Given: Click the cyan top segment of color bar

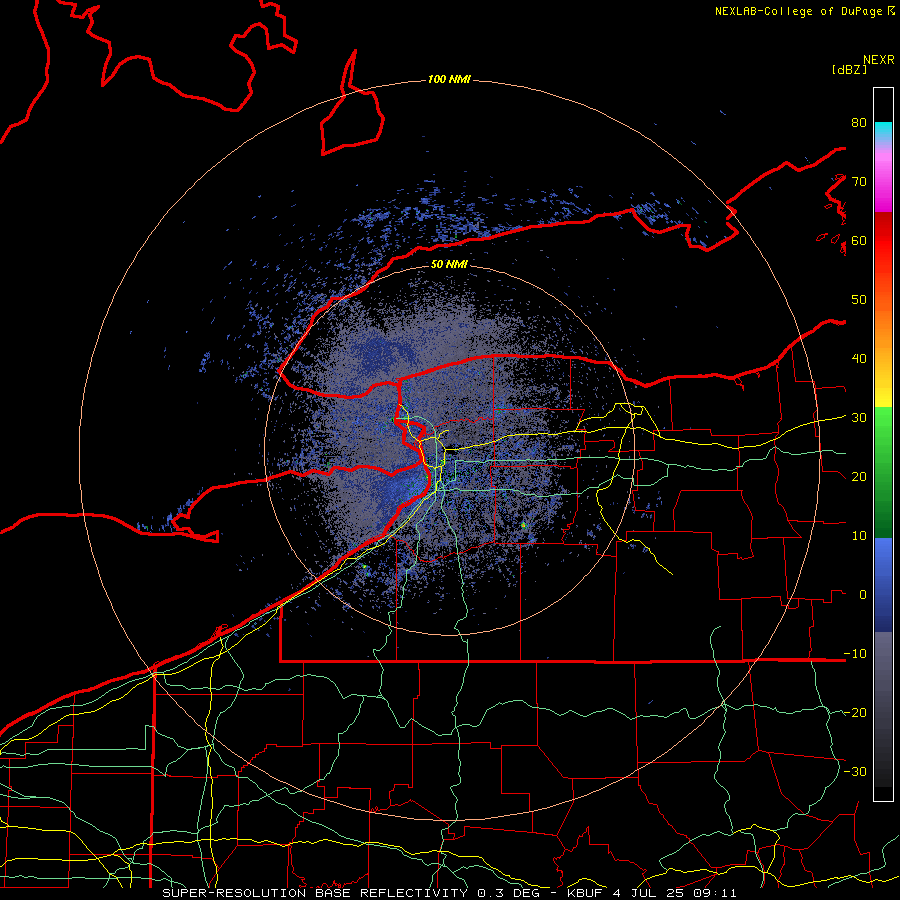Looking at the screenshot, I should tap(883, 131).
